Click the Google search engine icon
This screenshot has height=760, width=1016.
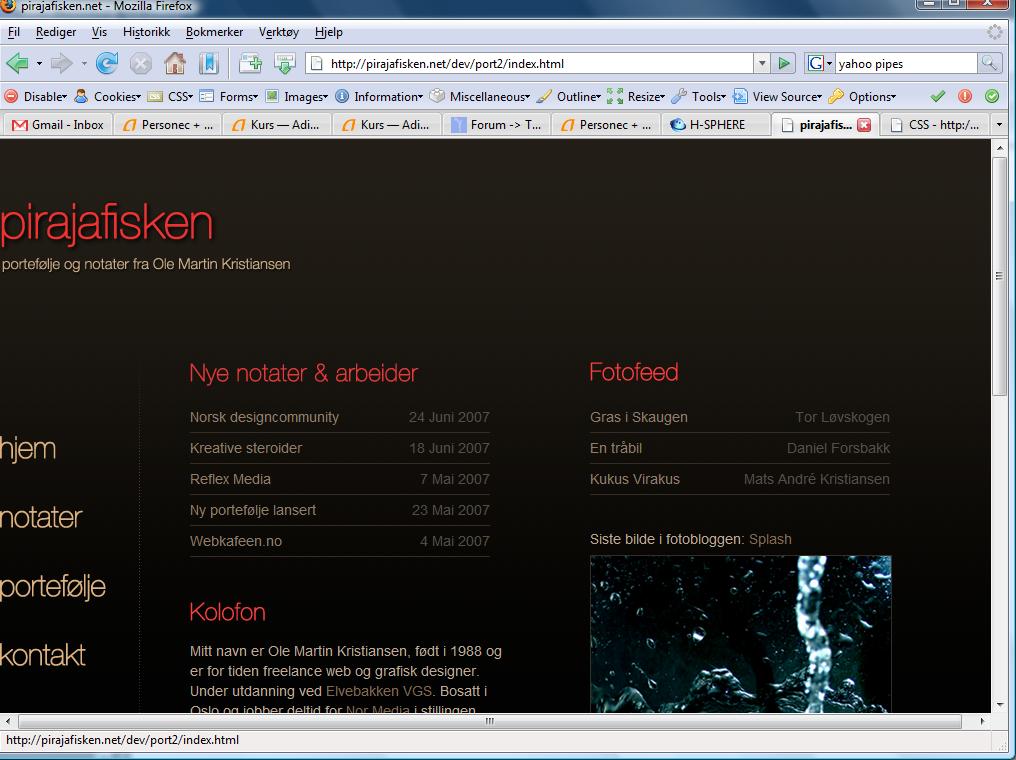[816, 63]
